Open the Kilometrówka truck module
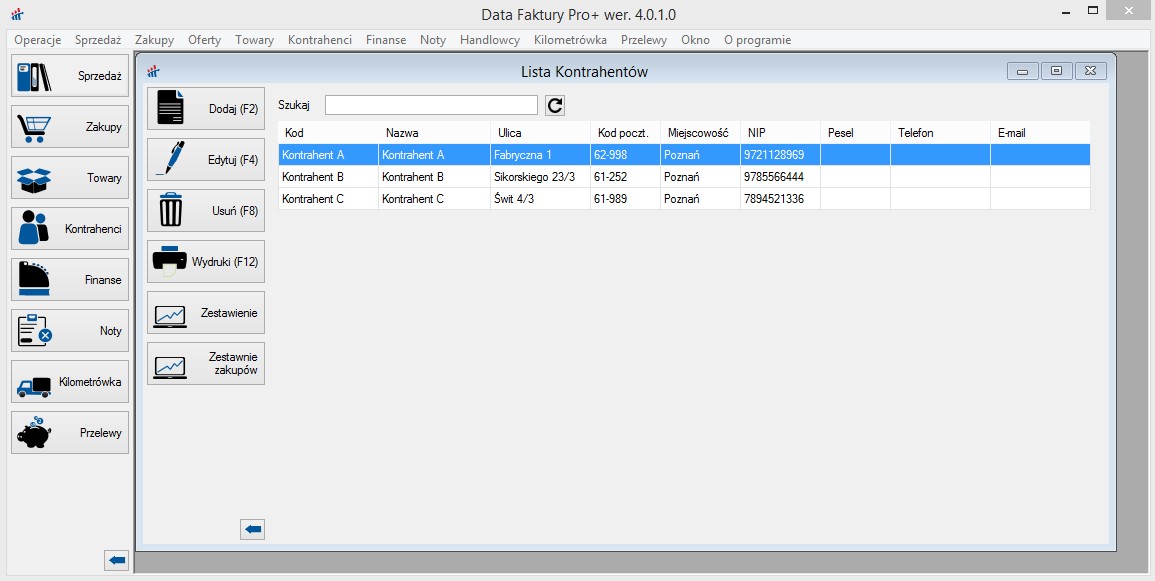This screenshot has width=1155, height=581. pyautogui.click(x=70, y=382)
